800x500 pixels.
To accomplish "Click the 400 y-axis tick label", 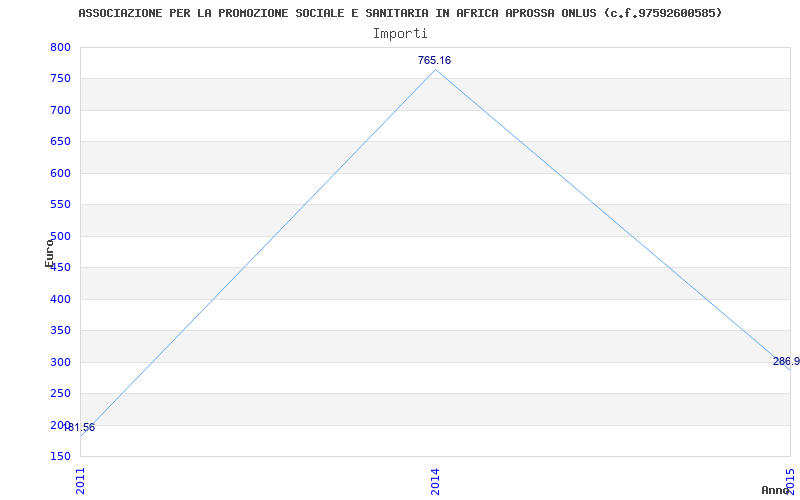I will pos(60,299).
